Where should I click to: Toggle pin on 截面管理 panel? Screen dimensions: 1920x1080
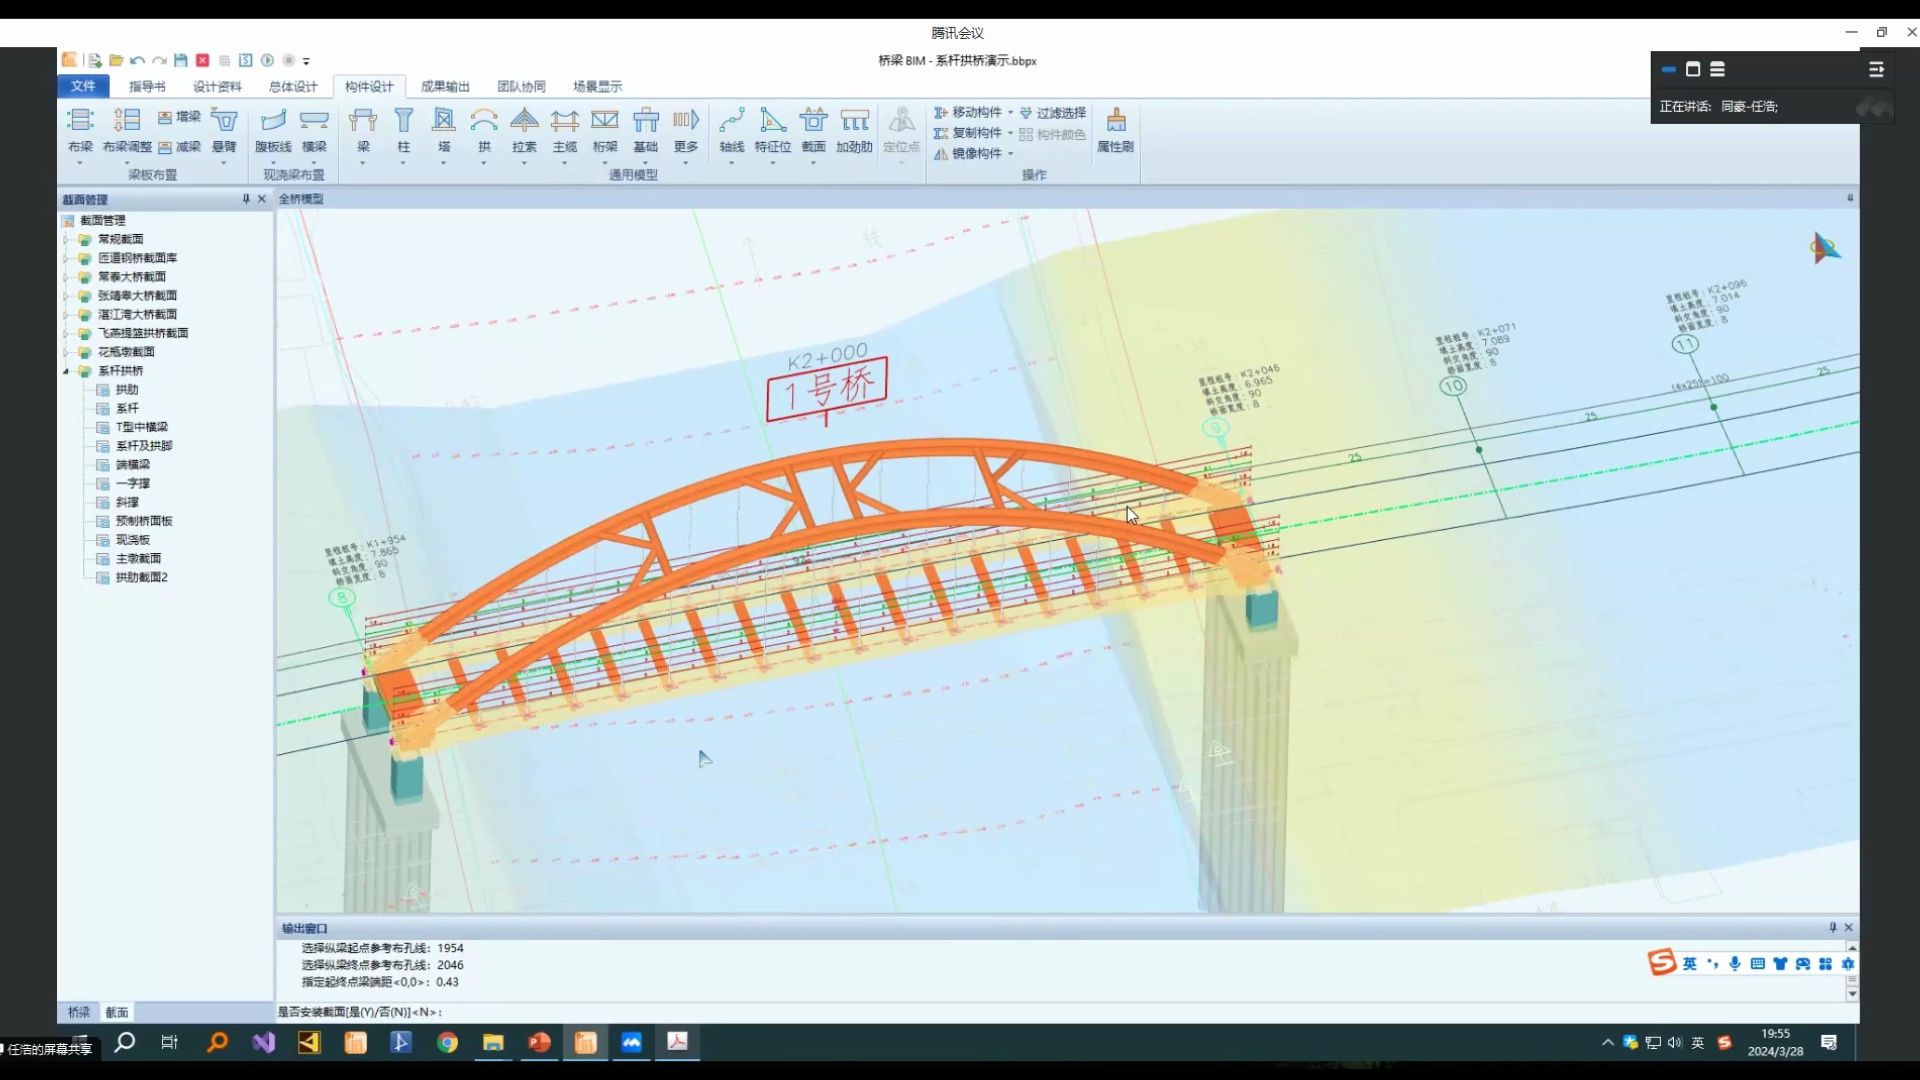click(x=246, y=199)
